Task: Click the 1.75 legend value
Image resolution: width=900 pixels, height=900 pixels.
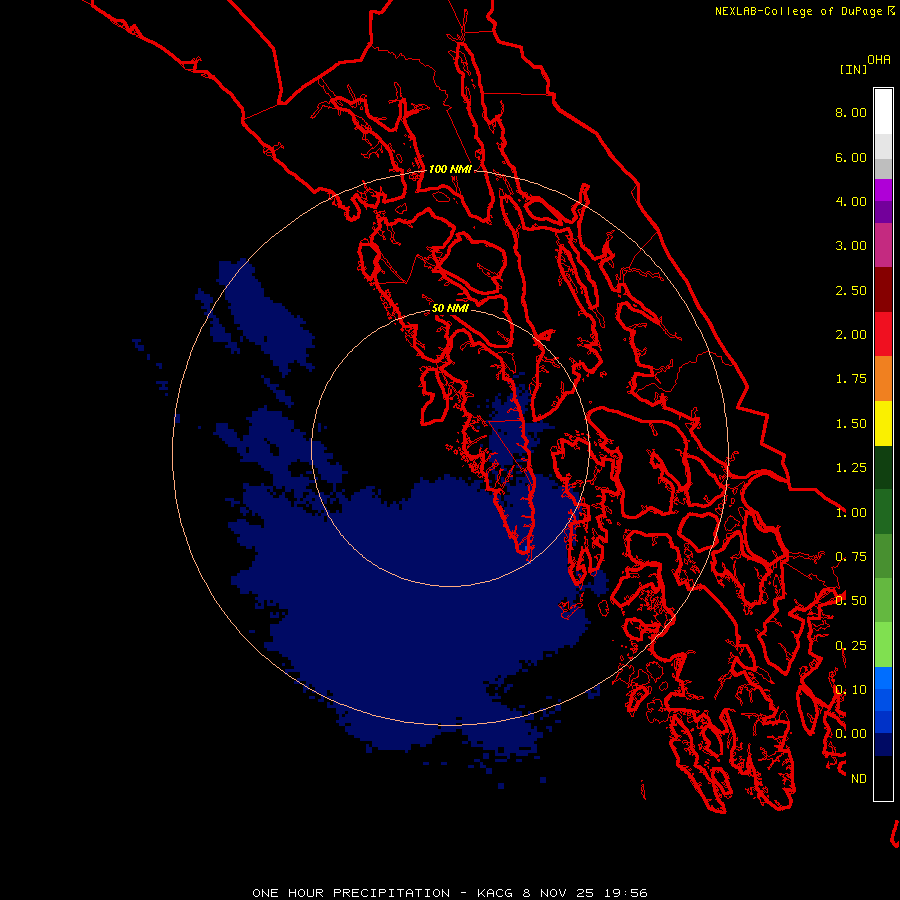Action: pyautogui.click(x=851, y=379)
